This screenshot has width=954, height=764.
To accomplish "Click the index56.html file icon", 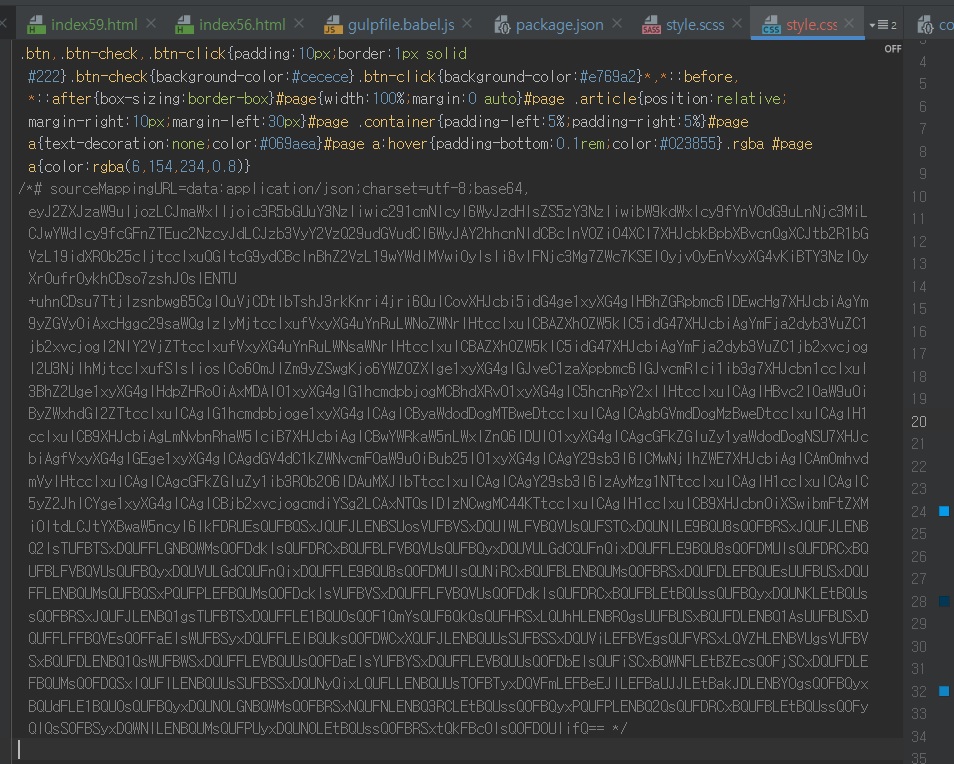I will (x=185, y=25).
